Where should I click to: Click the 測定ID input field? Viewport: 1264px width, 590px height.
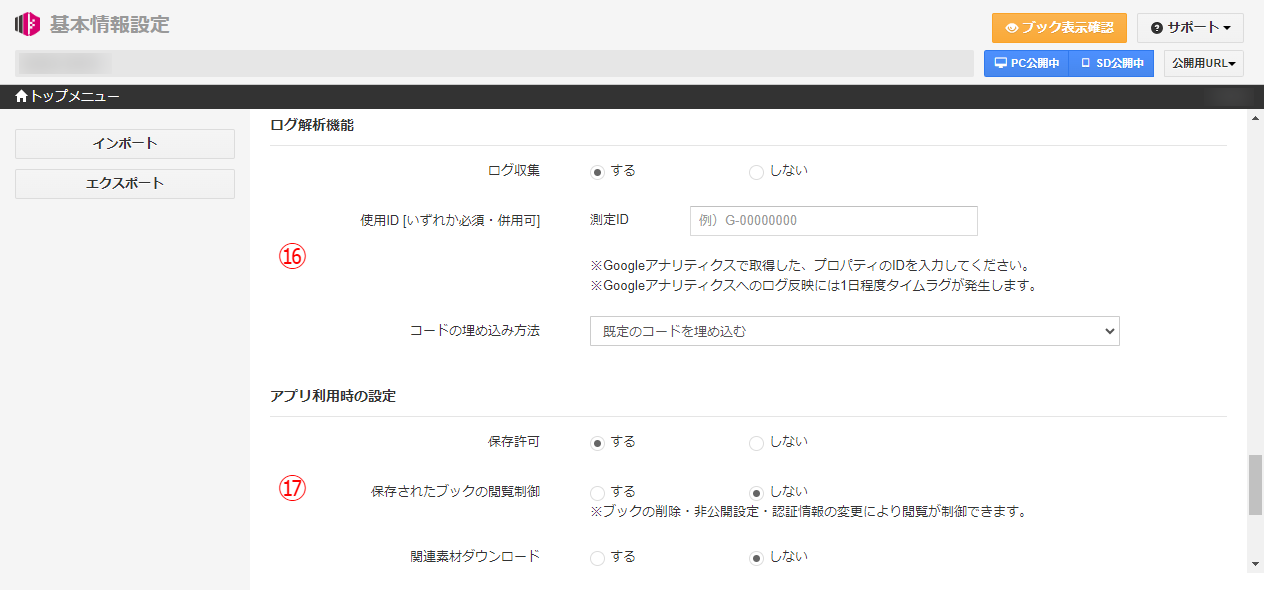tap(833, 220)
